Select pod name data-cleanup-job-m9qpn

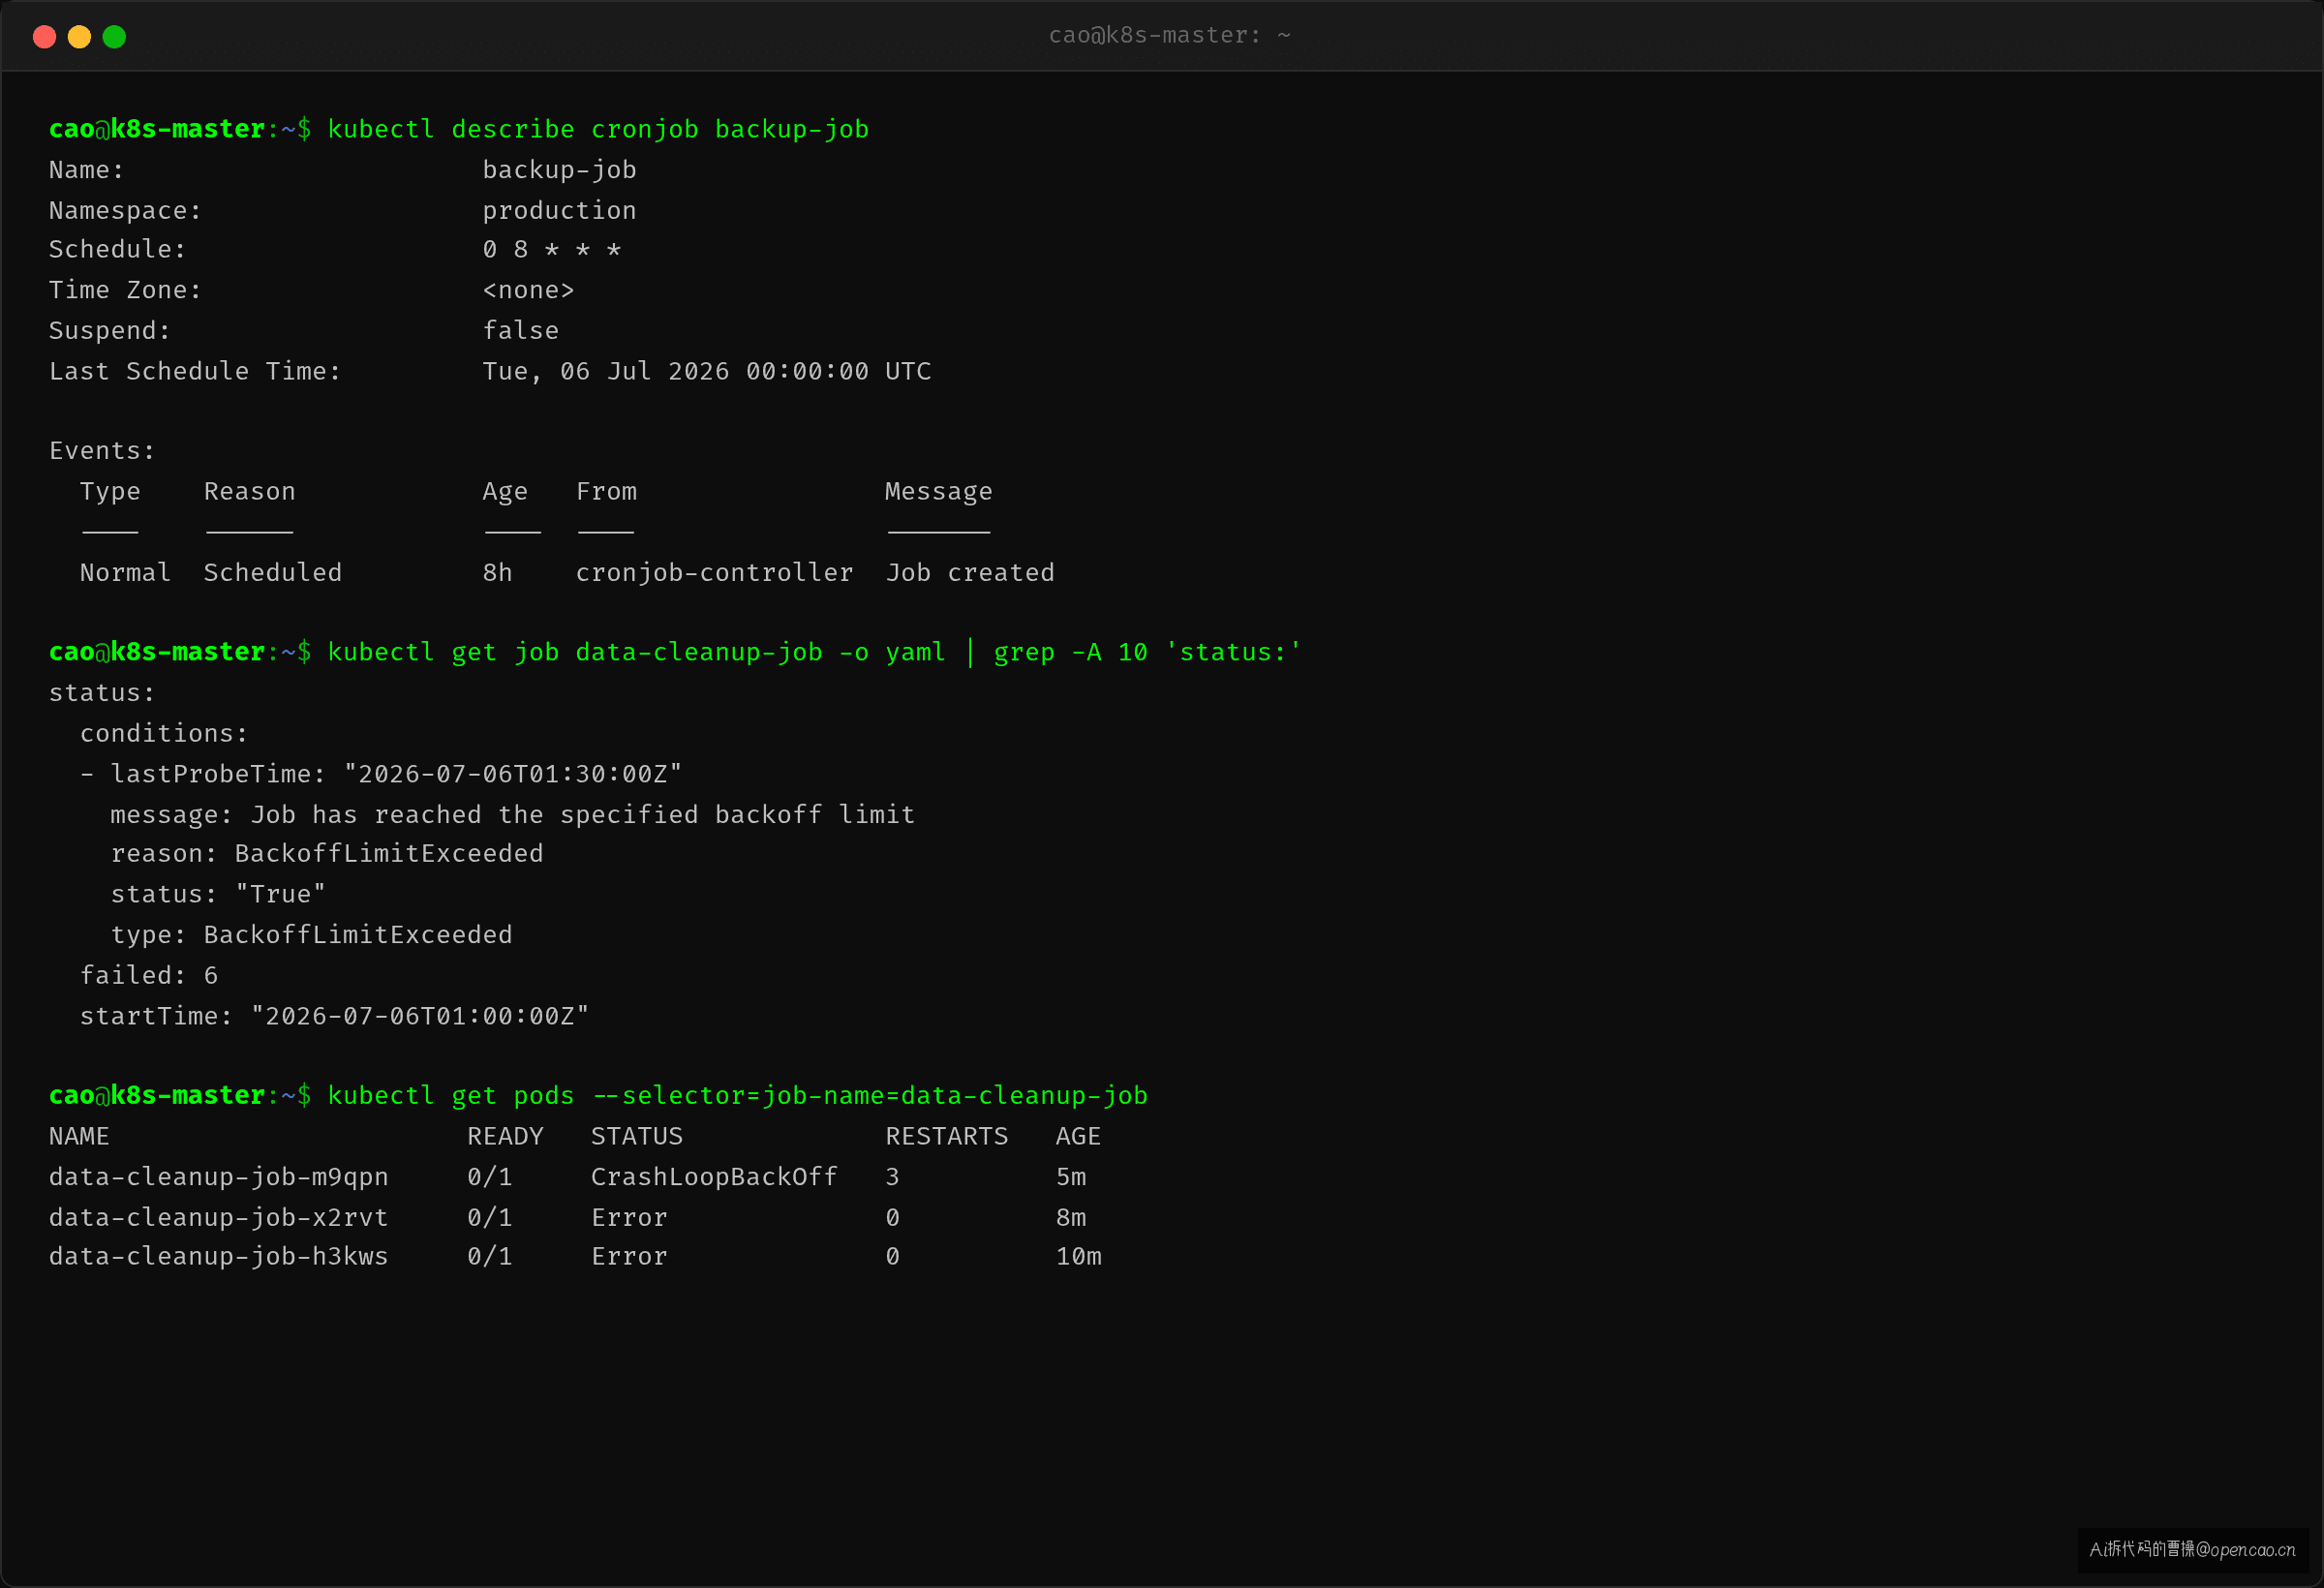218,1177
